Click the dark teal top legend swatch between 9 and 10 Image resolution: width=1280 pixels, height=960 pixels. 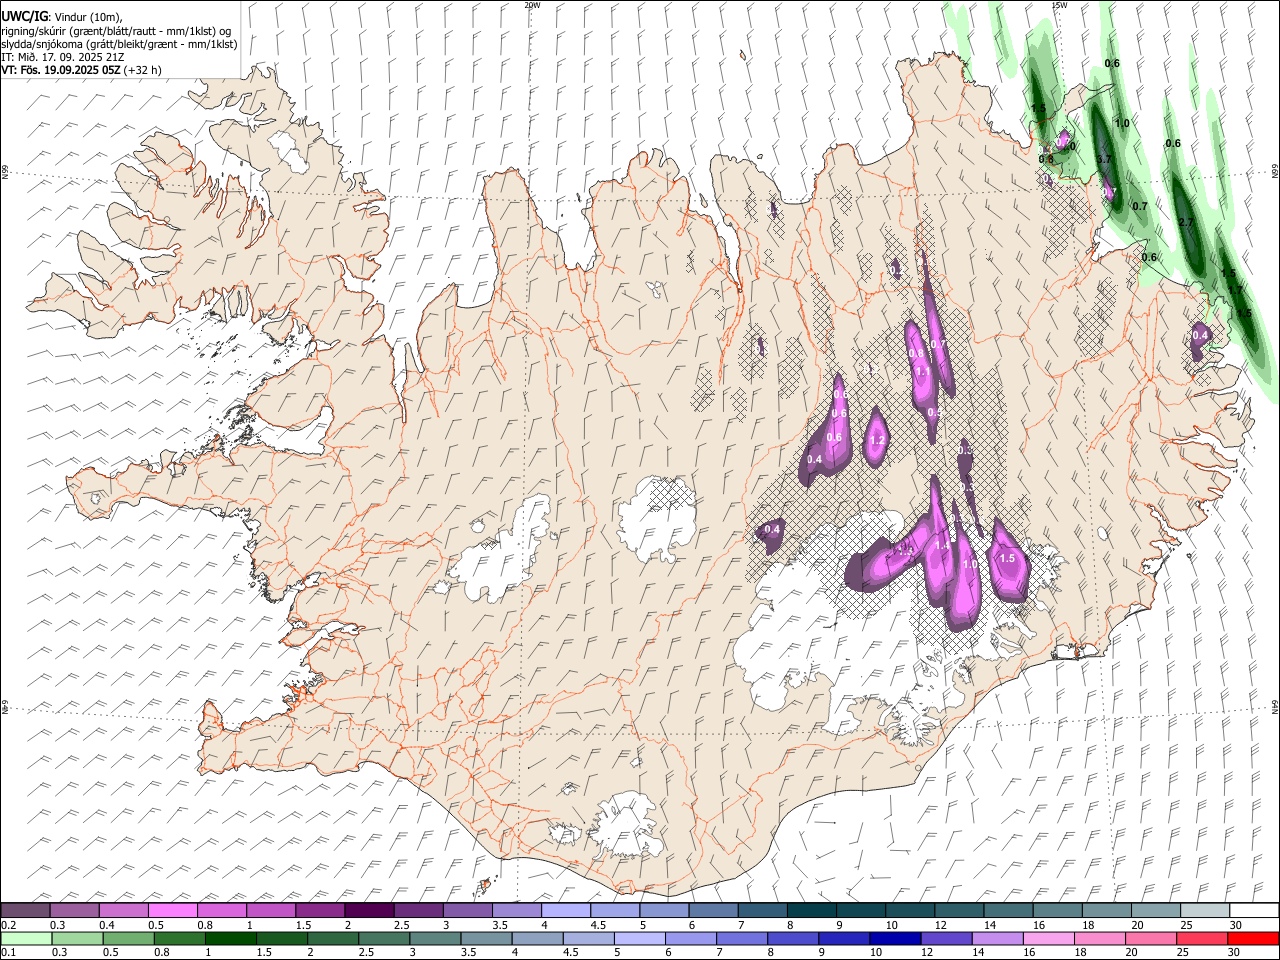coord(861,911)
